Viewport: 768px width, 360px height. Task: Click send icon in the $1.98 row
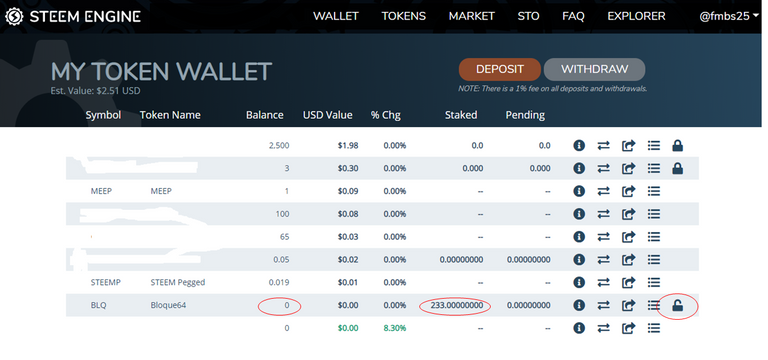(628, 145)
